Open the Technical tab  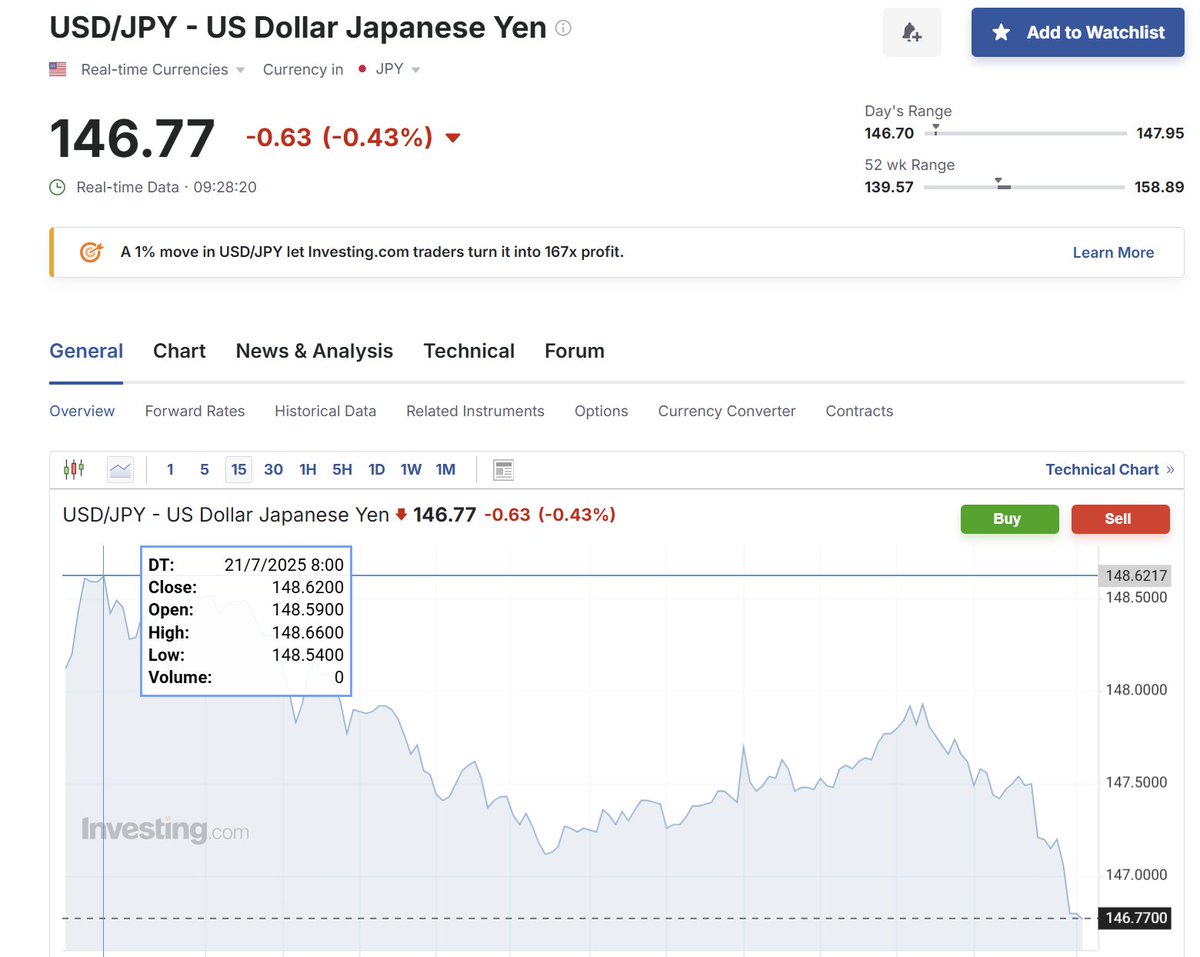tap(469, 351)
